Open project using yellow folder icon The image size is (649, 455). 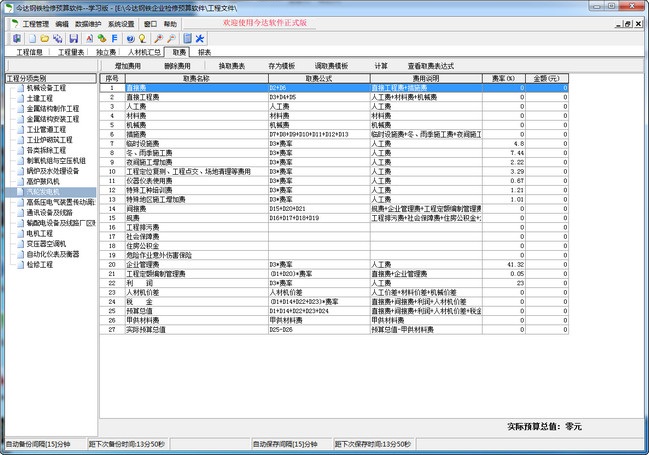tap(45, 39)
